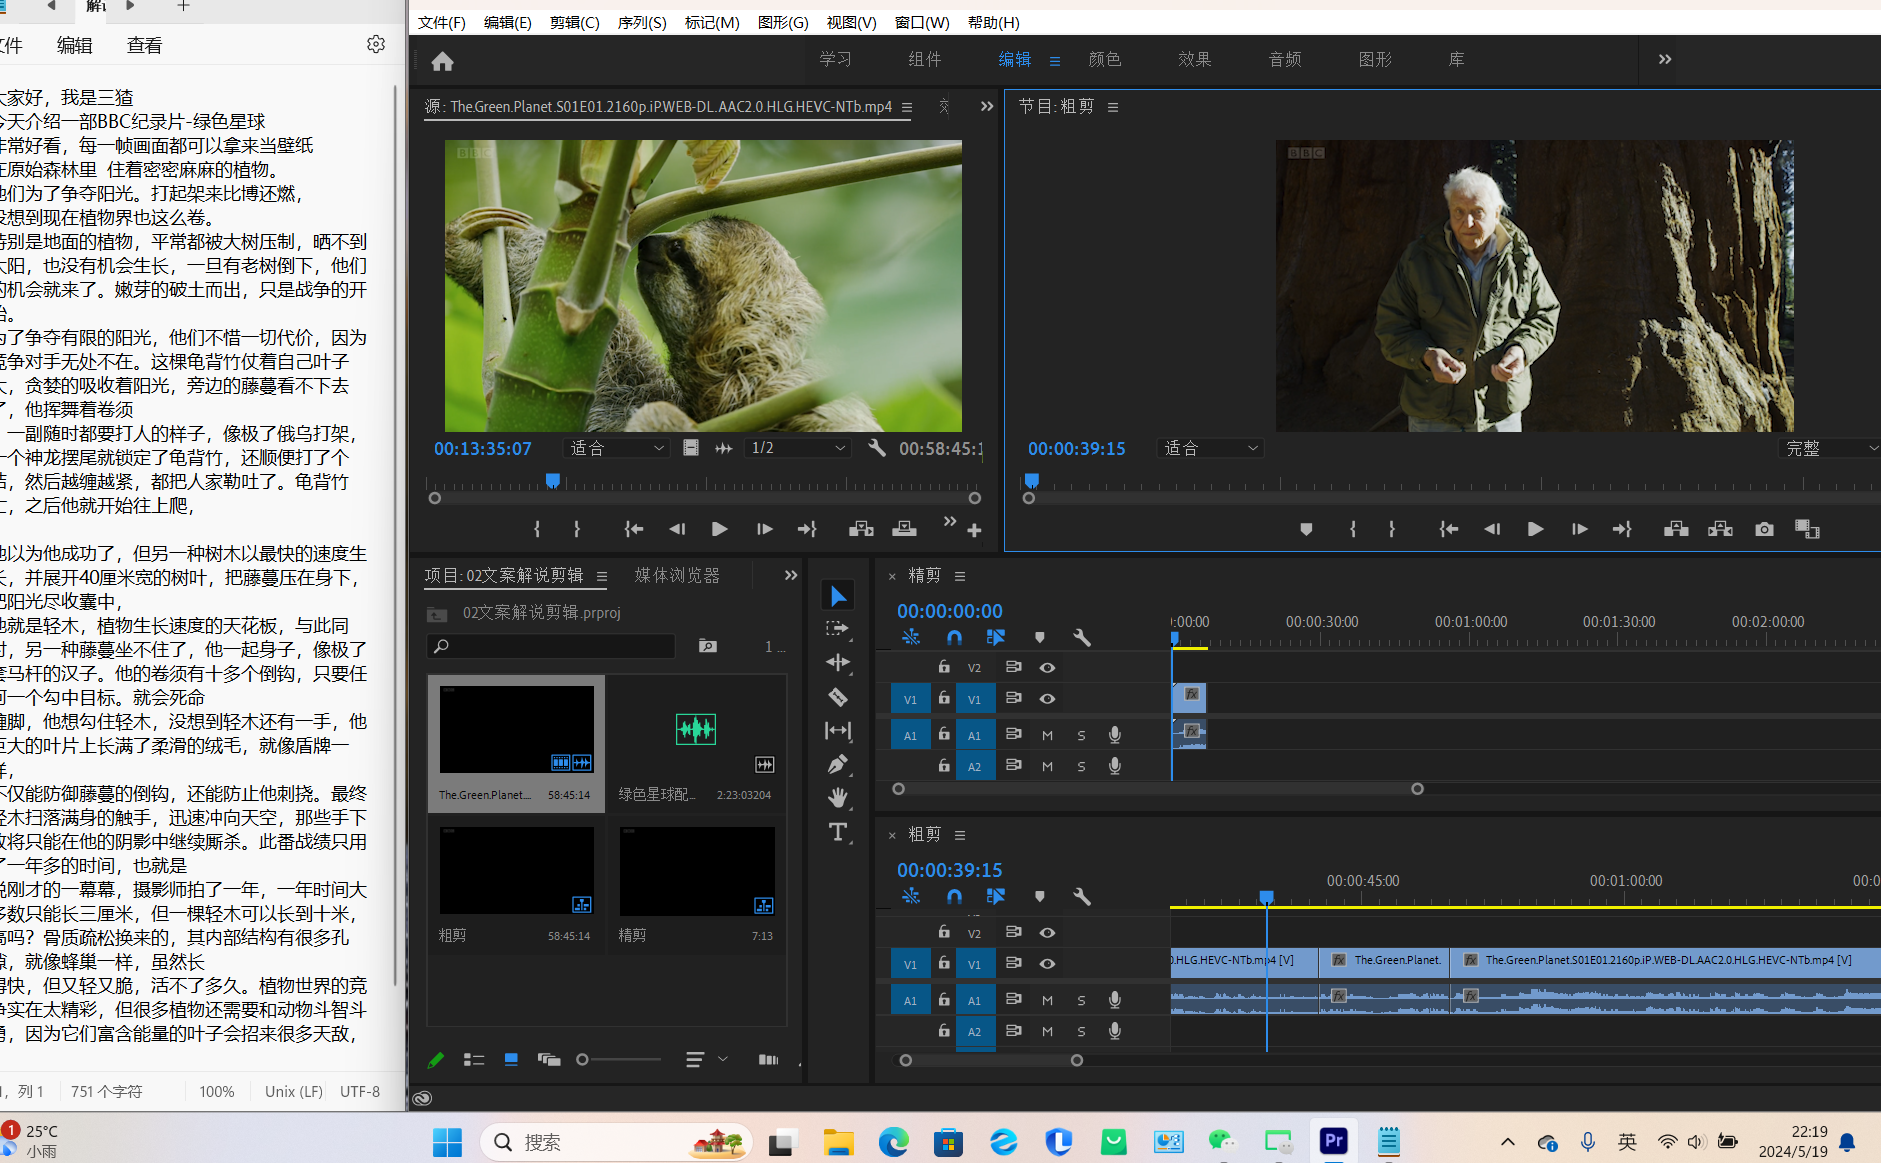1881x1163 pixels.
Task: Play the program monitor video
Action: pyautogui.click(x=1535, y=529)
